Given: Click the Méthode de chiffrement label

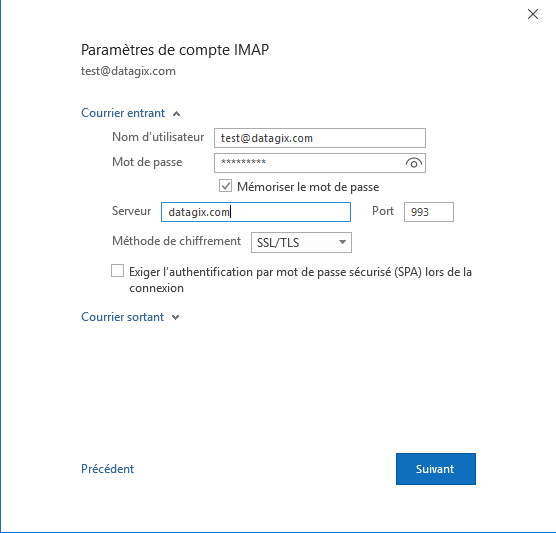Looking at the screenshot, I should coord(177,241).
